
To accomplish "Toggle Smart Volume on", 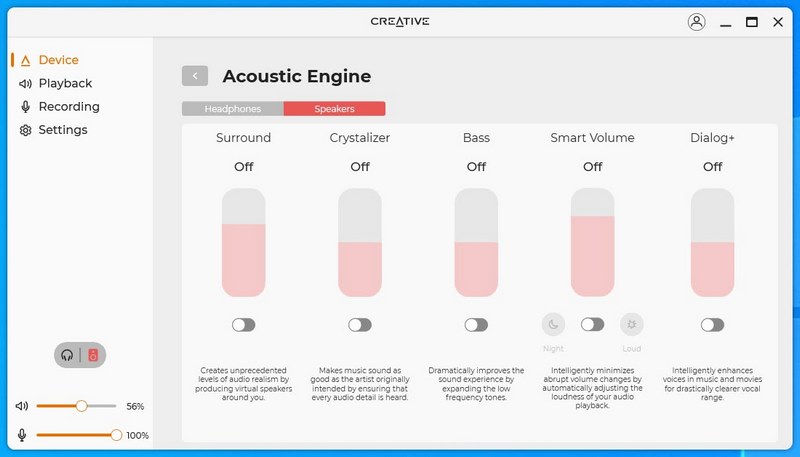I will (x=592, y=324).
